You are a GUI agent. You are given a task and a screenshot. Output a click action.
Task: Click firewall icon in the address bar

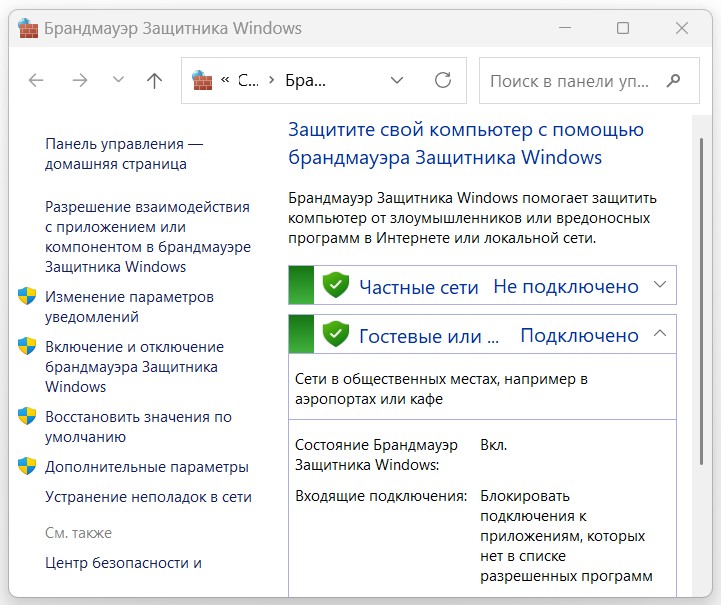coord(202,80)
